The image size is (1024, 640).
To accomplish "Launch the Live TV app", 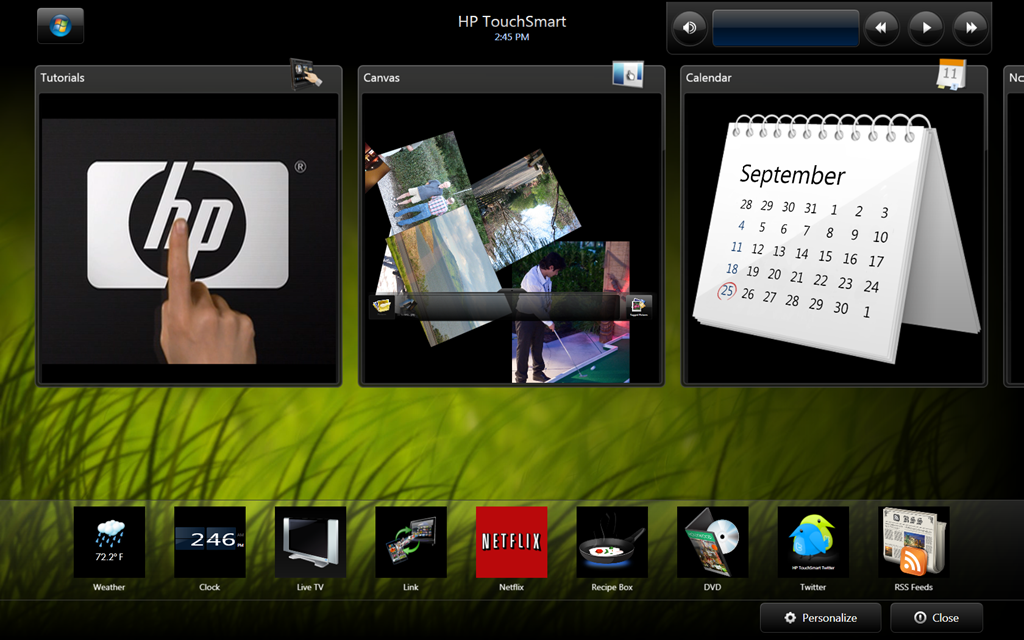I will tap(310, 542).
